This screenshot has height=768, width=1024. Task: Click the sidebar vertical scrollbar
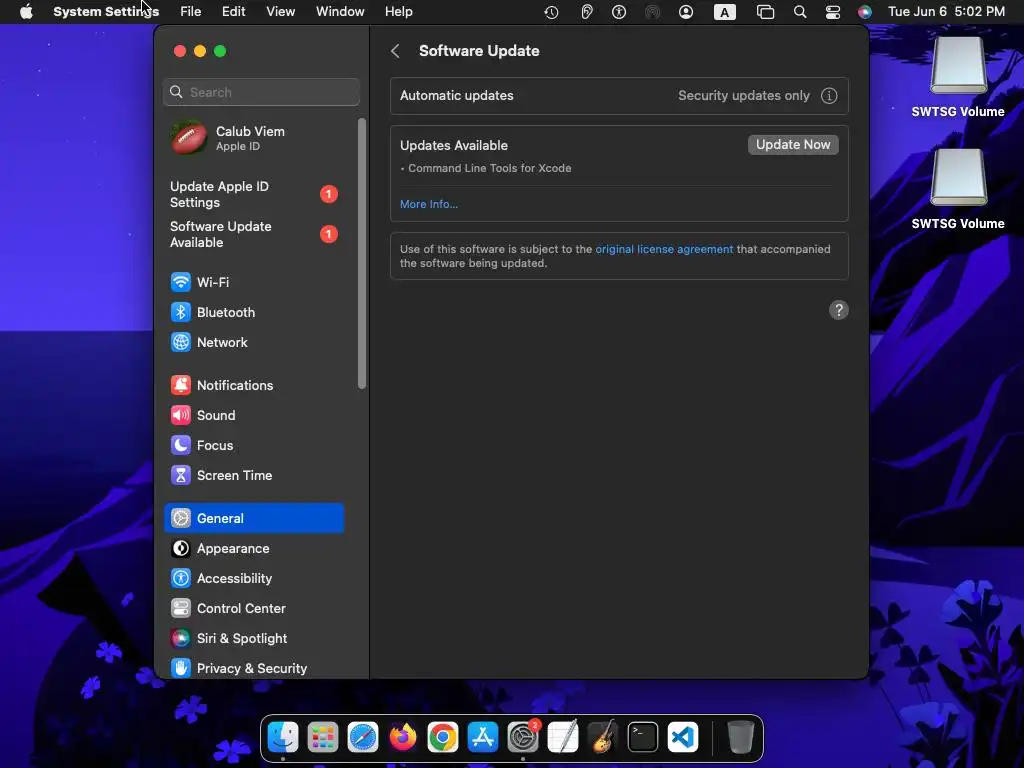[362, 253]
